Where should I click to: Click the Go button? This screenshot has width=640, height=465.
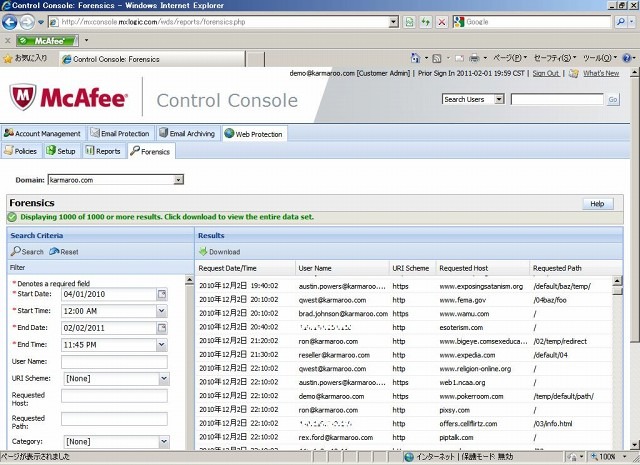(x=613, y=100)
